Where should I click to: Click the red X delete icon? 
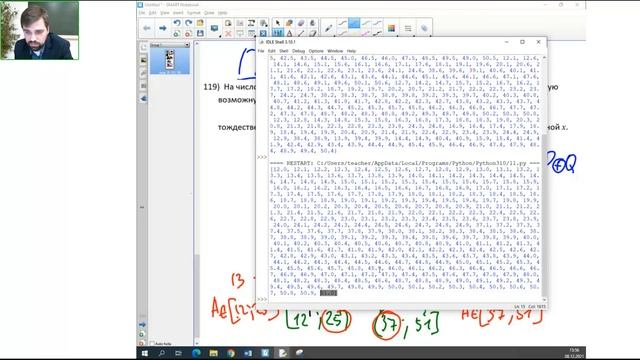point(228,33)
